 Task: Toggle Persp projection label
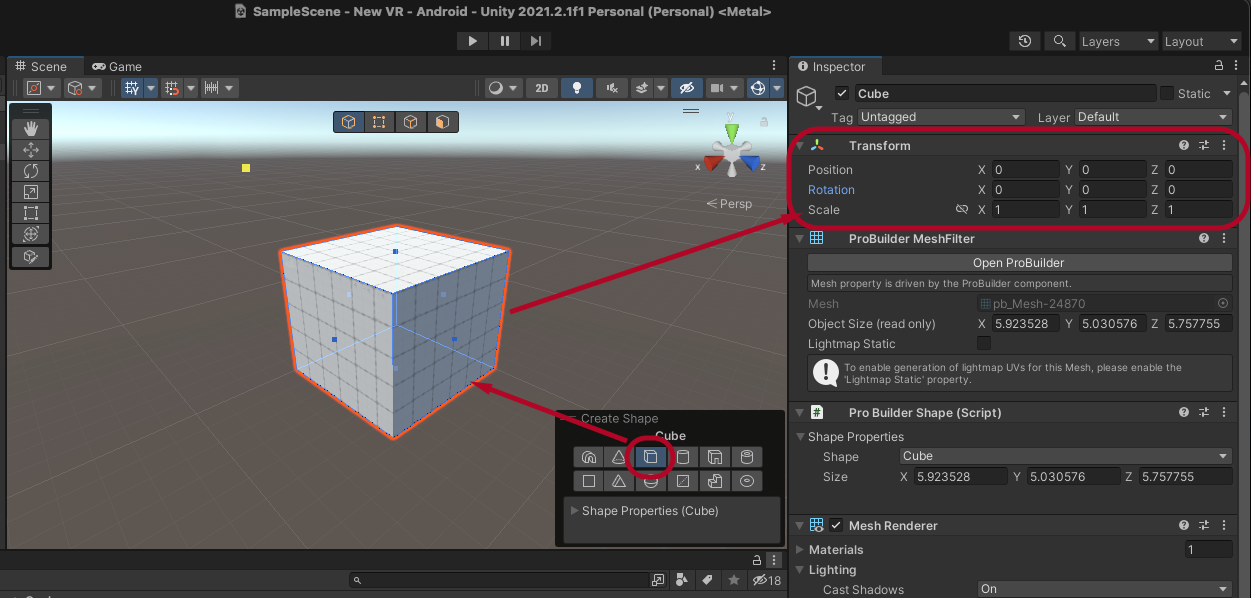pyautogui.click(x=729, y=204)
